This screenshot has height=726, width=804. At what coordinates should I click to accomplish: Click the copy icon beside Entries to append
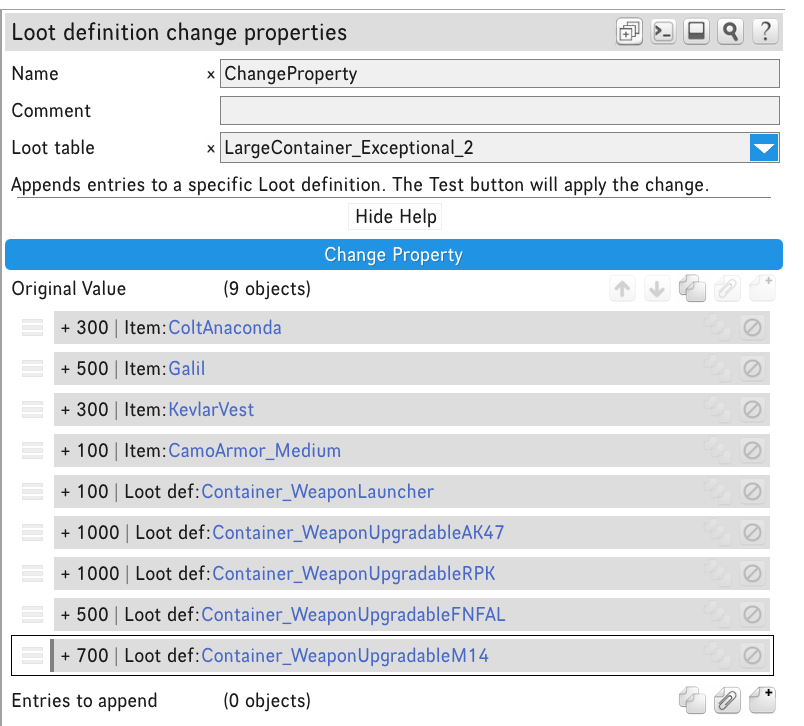coord(692,700)
